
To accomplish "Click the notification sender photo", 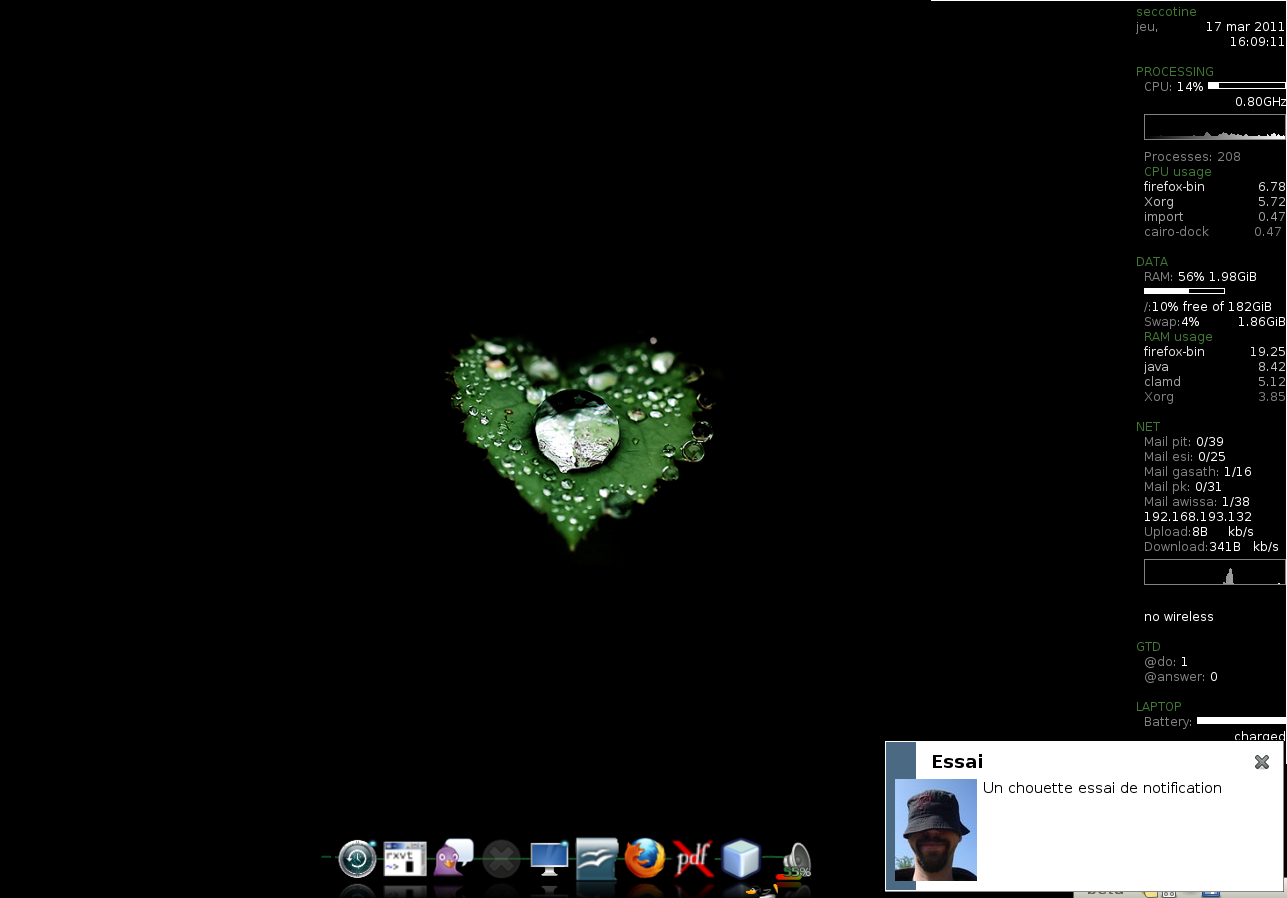I will click(x=936, y=830).
